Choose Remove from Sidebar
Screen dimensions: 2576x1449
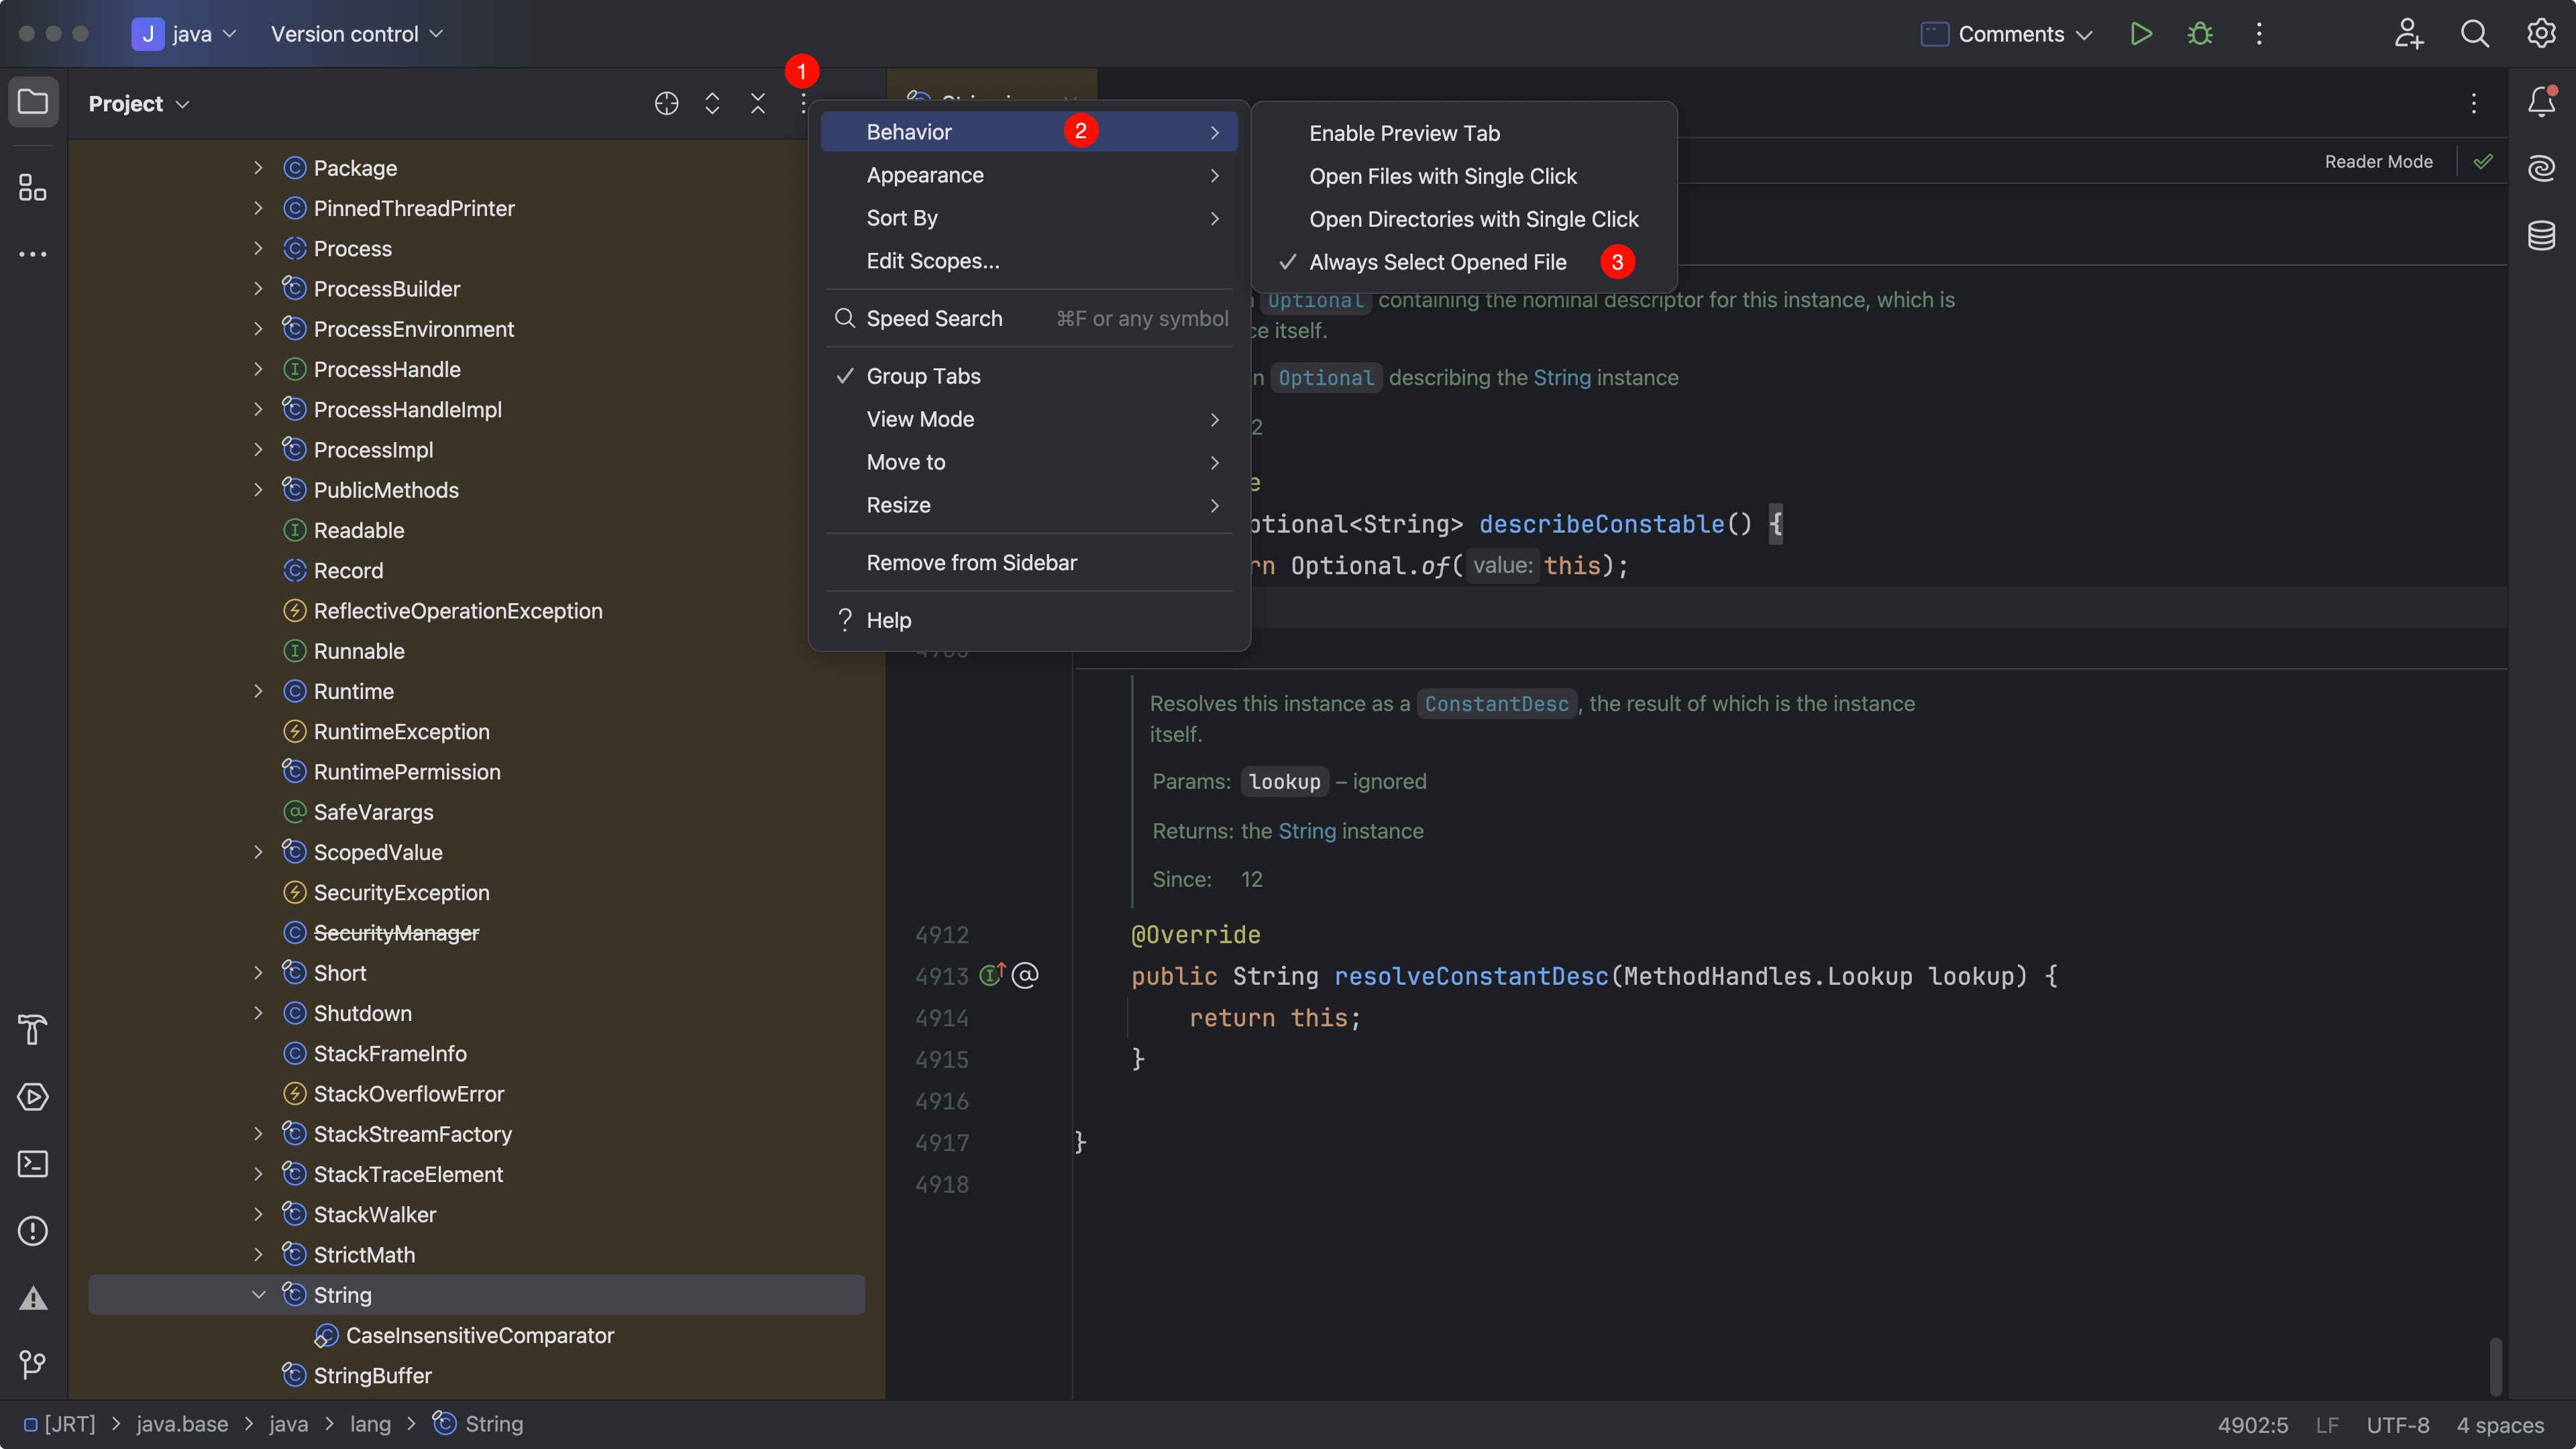coord(971,563)
